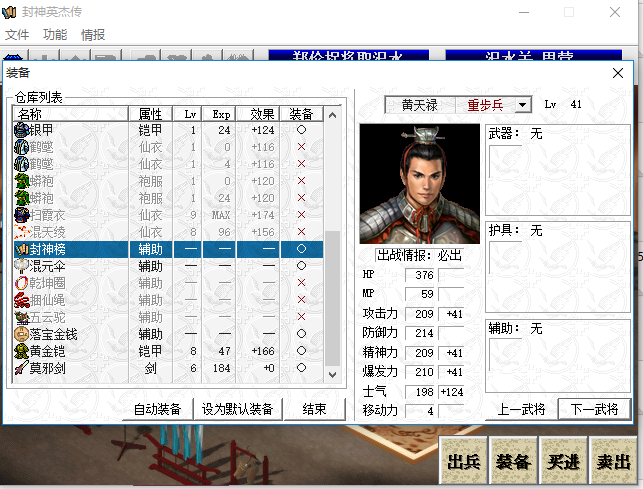This screenshot has height=489, width=643.
Task: Click the 封神榜 item icon
Action: pyautogui.click(x=22, y=249)
